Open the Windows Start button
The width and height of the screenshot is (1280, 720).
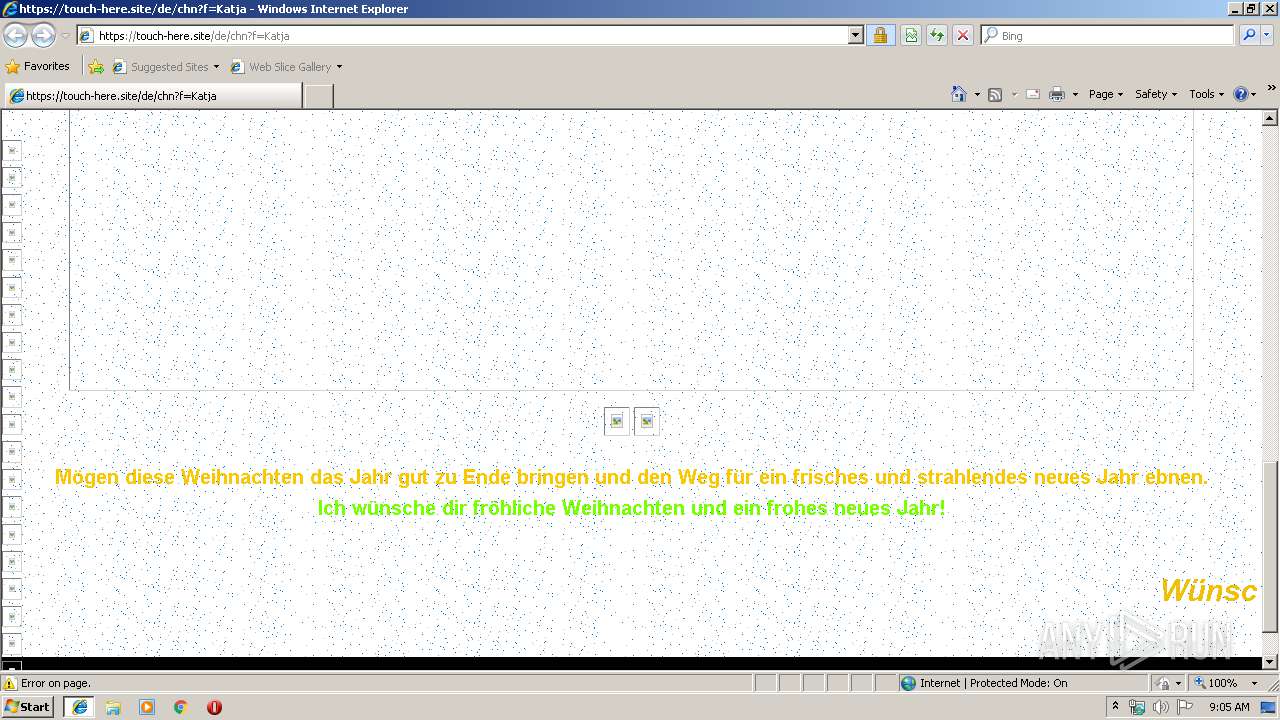(28, 706)
